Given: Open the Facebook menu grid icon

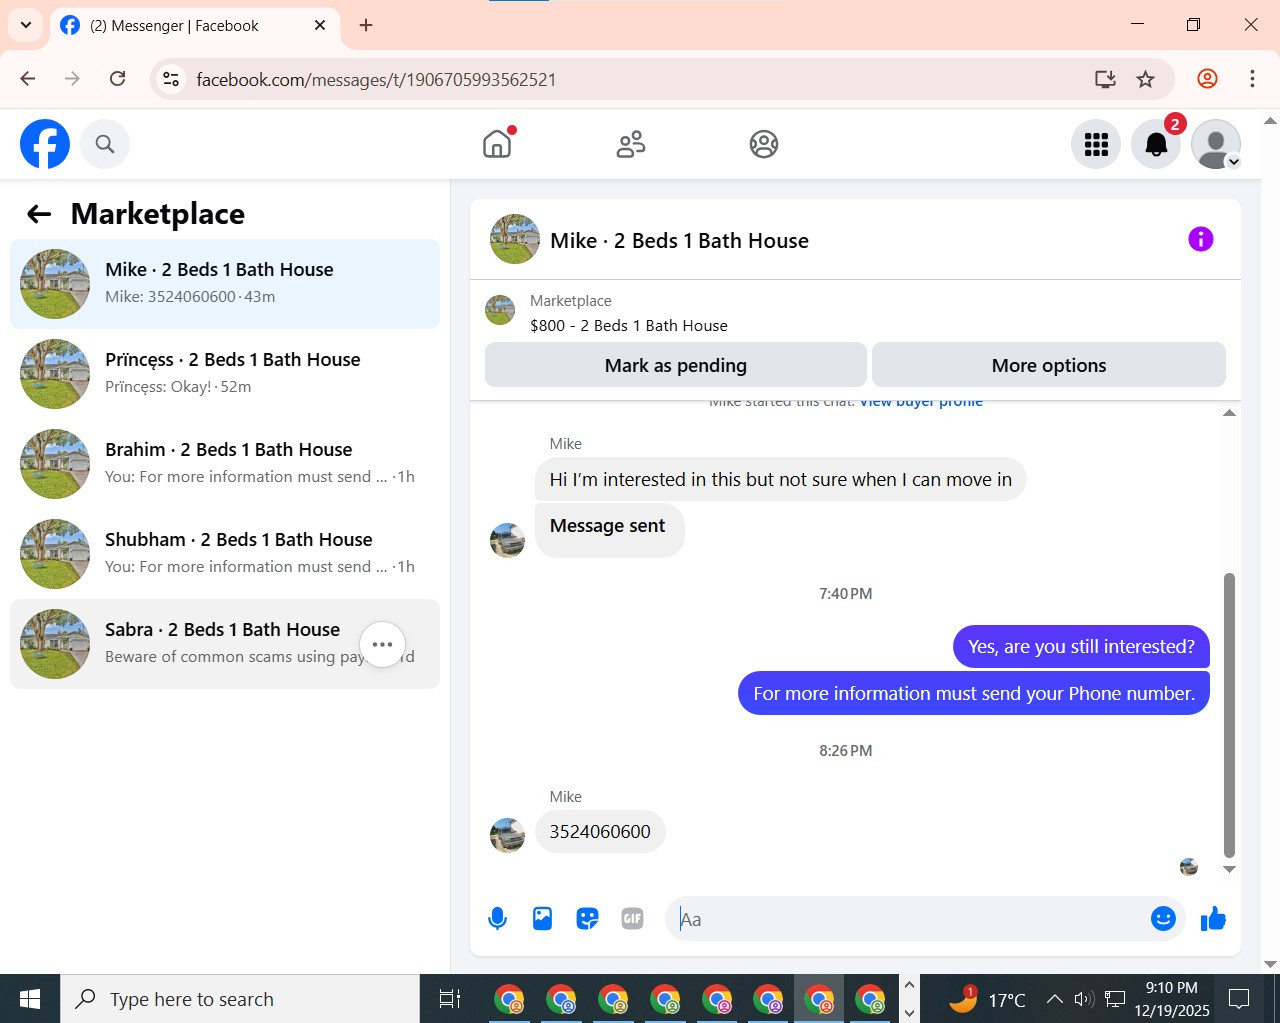Looking at the screenshot, I should [1096, 144].
